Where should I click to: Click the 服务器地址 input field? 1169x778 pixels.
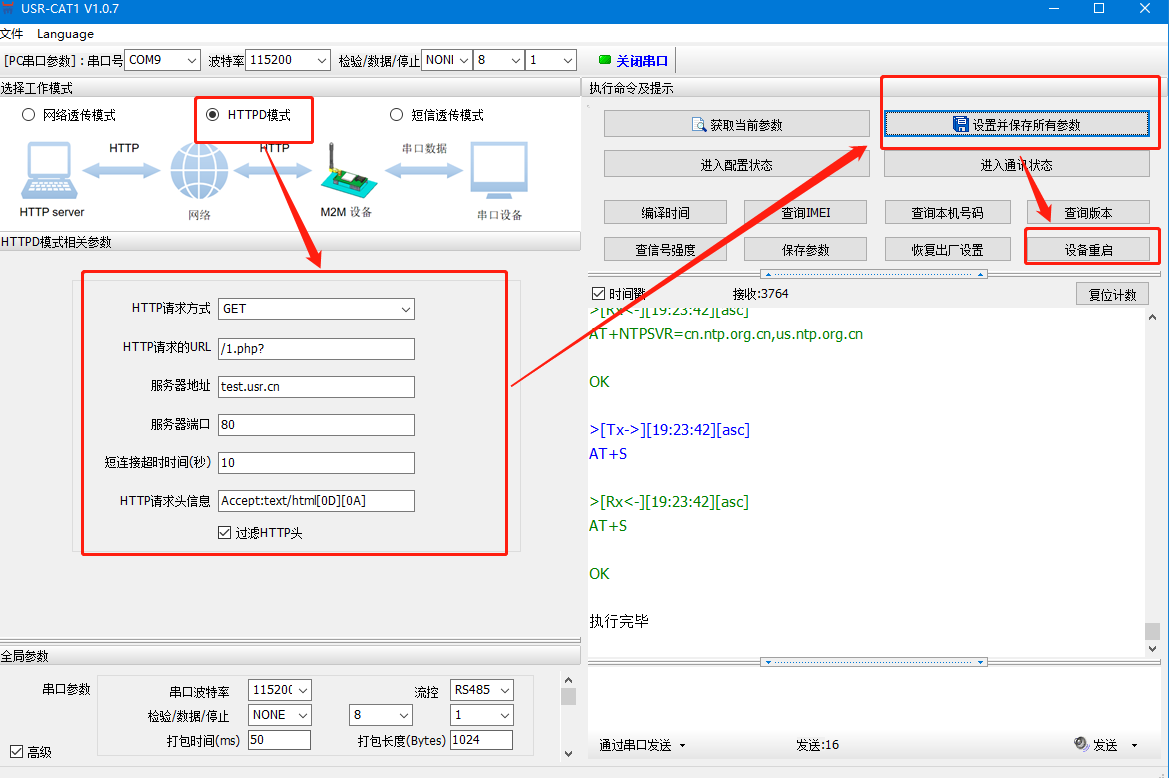click(315, 386)
